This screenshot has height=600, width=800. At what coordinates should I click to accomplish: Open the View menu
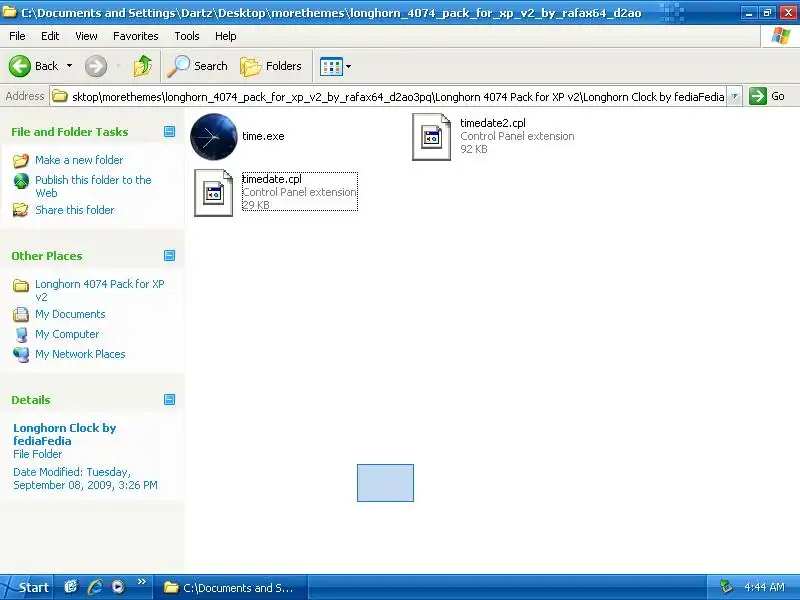(x=86, y=36)
